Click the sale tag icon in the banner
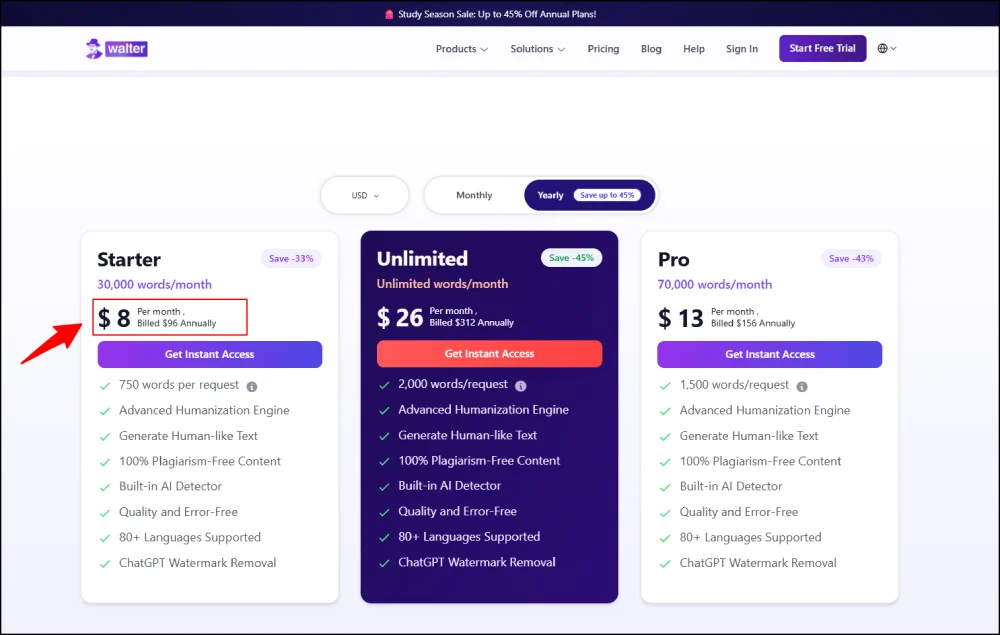This screenshot has height=635, width=1000. point(390,13)
